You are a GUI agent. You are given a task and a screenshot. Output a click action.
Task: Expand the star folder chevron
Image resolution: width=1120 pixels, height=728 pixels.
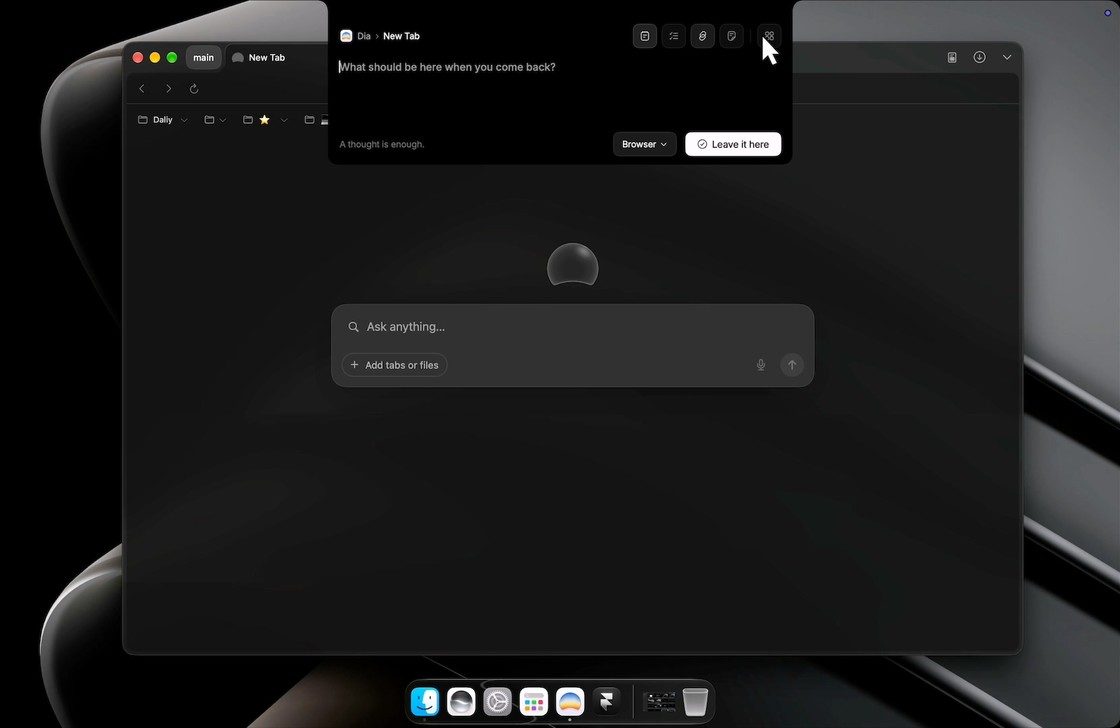tap(284, 120)
